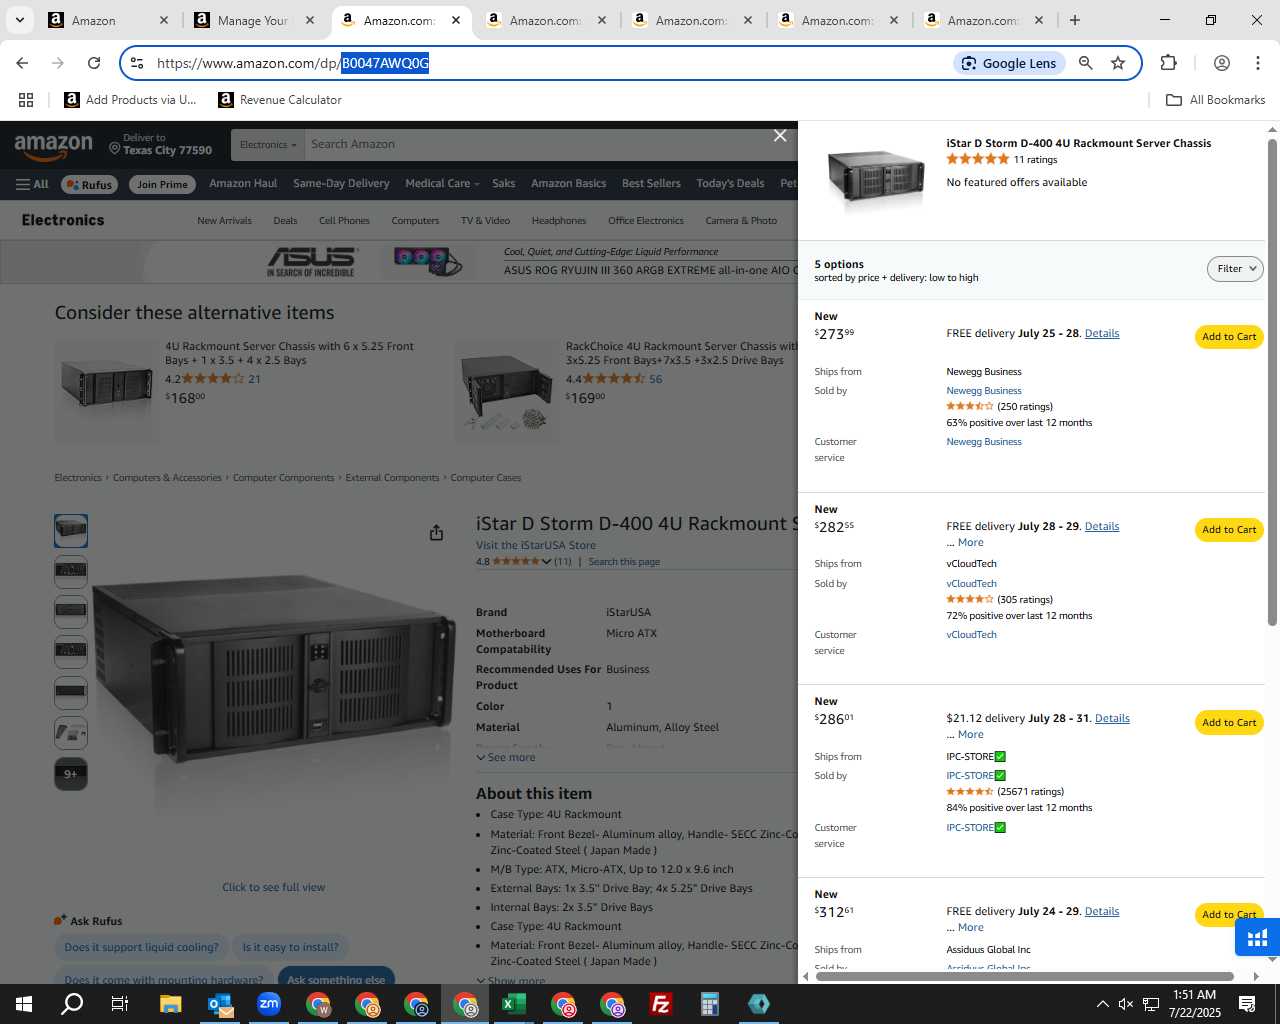Viewport: 1280px width, 1024px height.
Task: Change the Deliver to location
Action: tap(160, 145)
